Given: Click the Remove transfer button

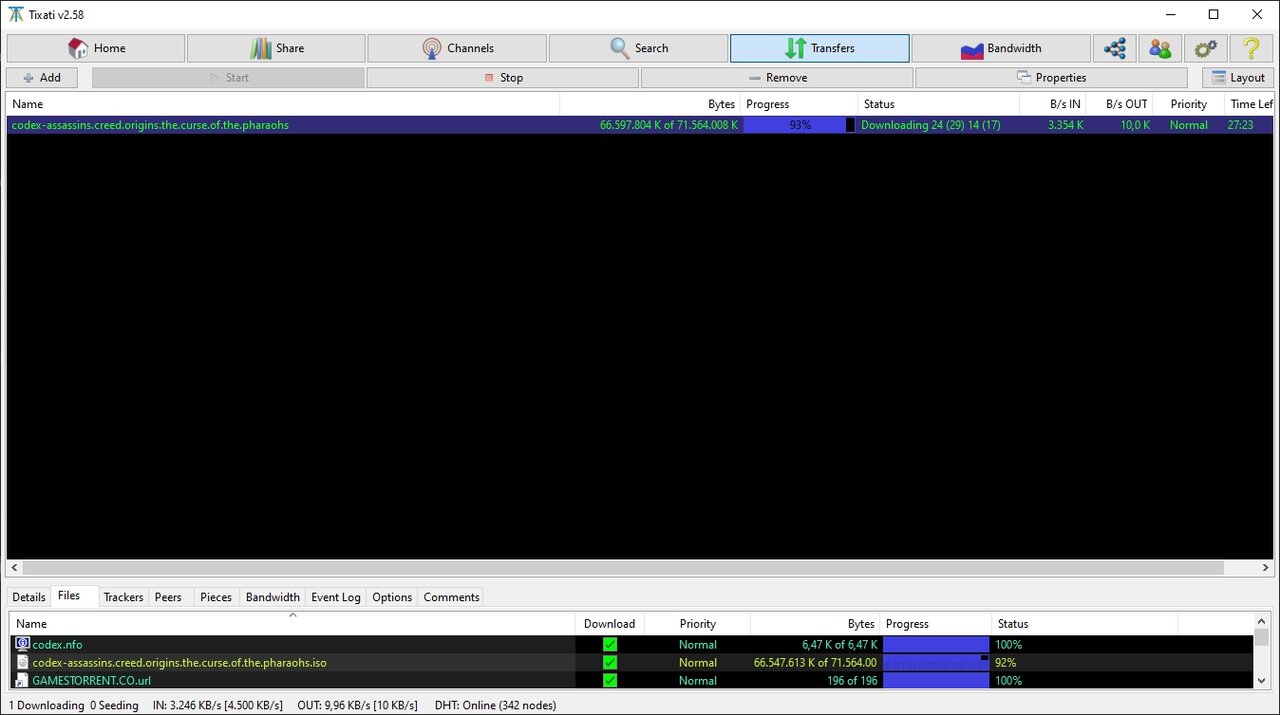Looking at the screenshot, I should (777, 77).
